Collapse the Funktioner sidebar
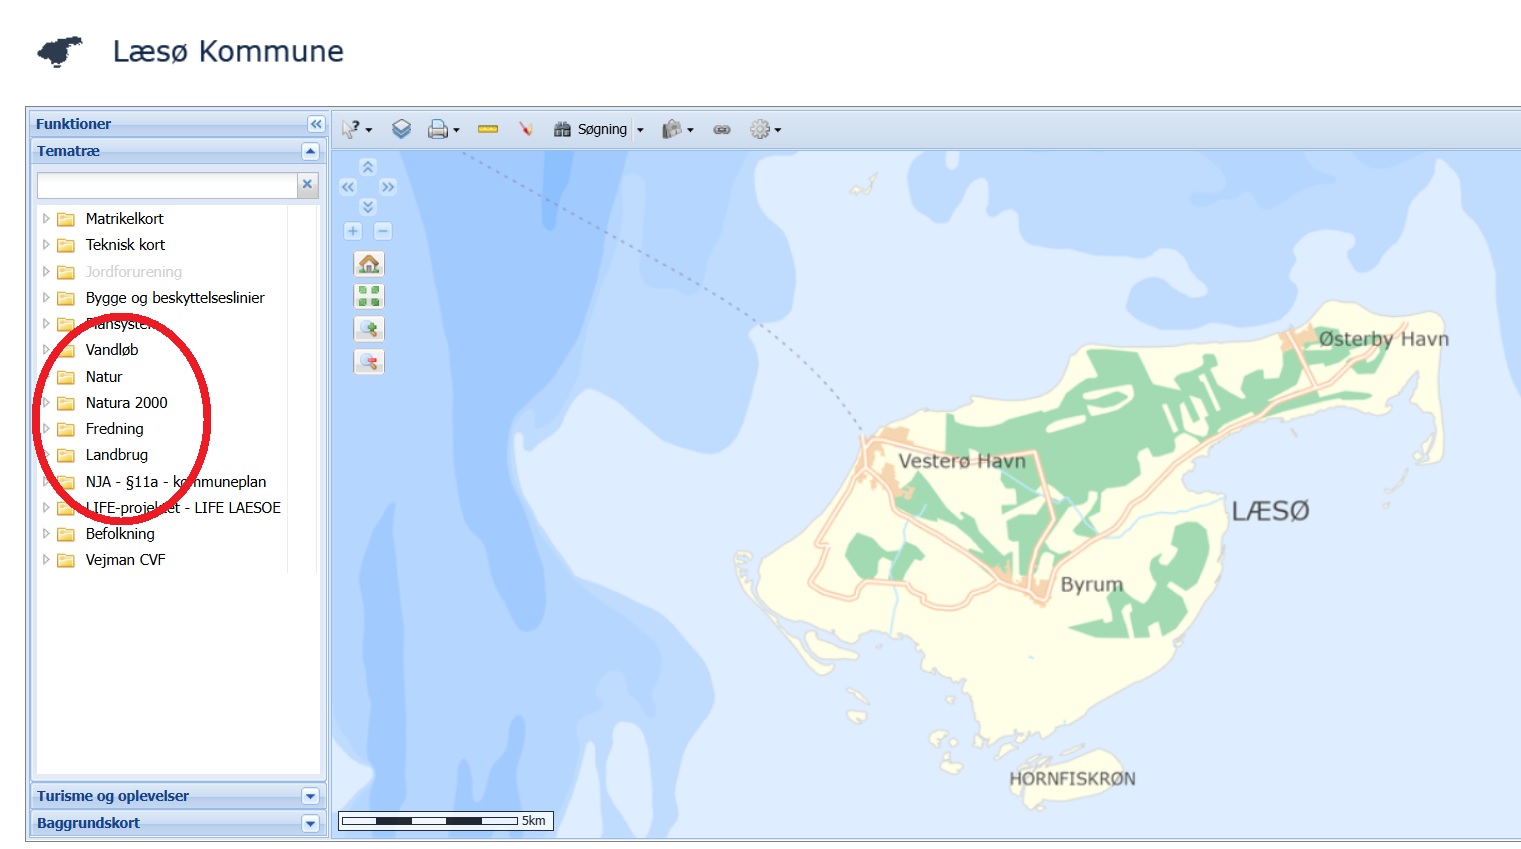 click(x=315, y=123)
